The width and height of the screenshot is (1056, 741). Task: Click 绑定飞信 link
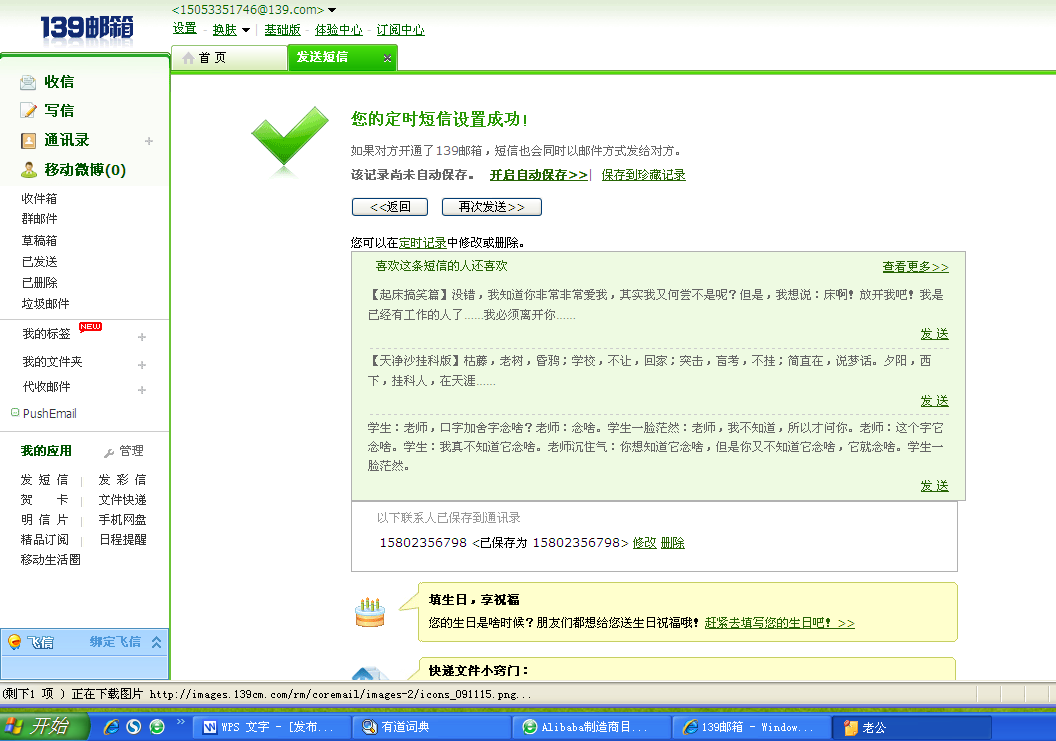point(115,642)
